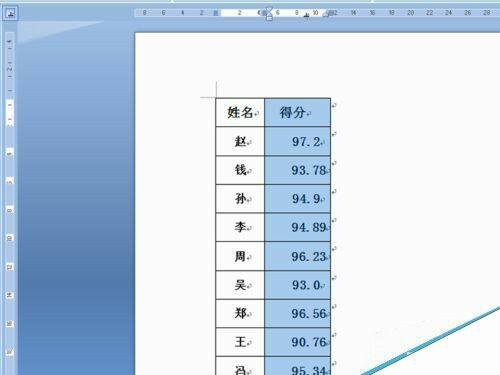Click the score cell 94.9
This screenshot has height=375, width=500.
click(297, 199)
